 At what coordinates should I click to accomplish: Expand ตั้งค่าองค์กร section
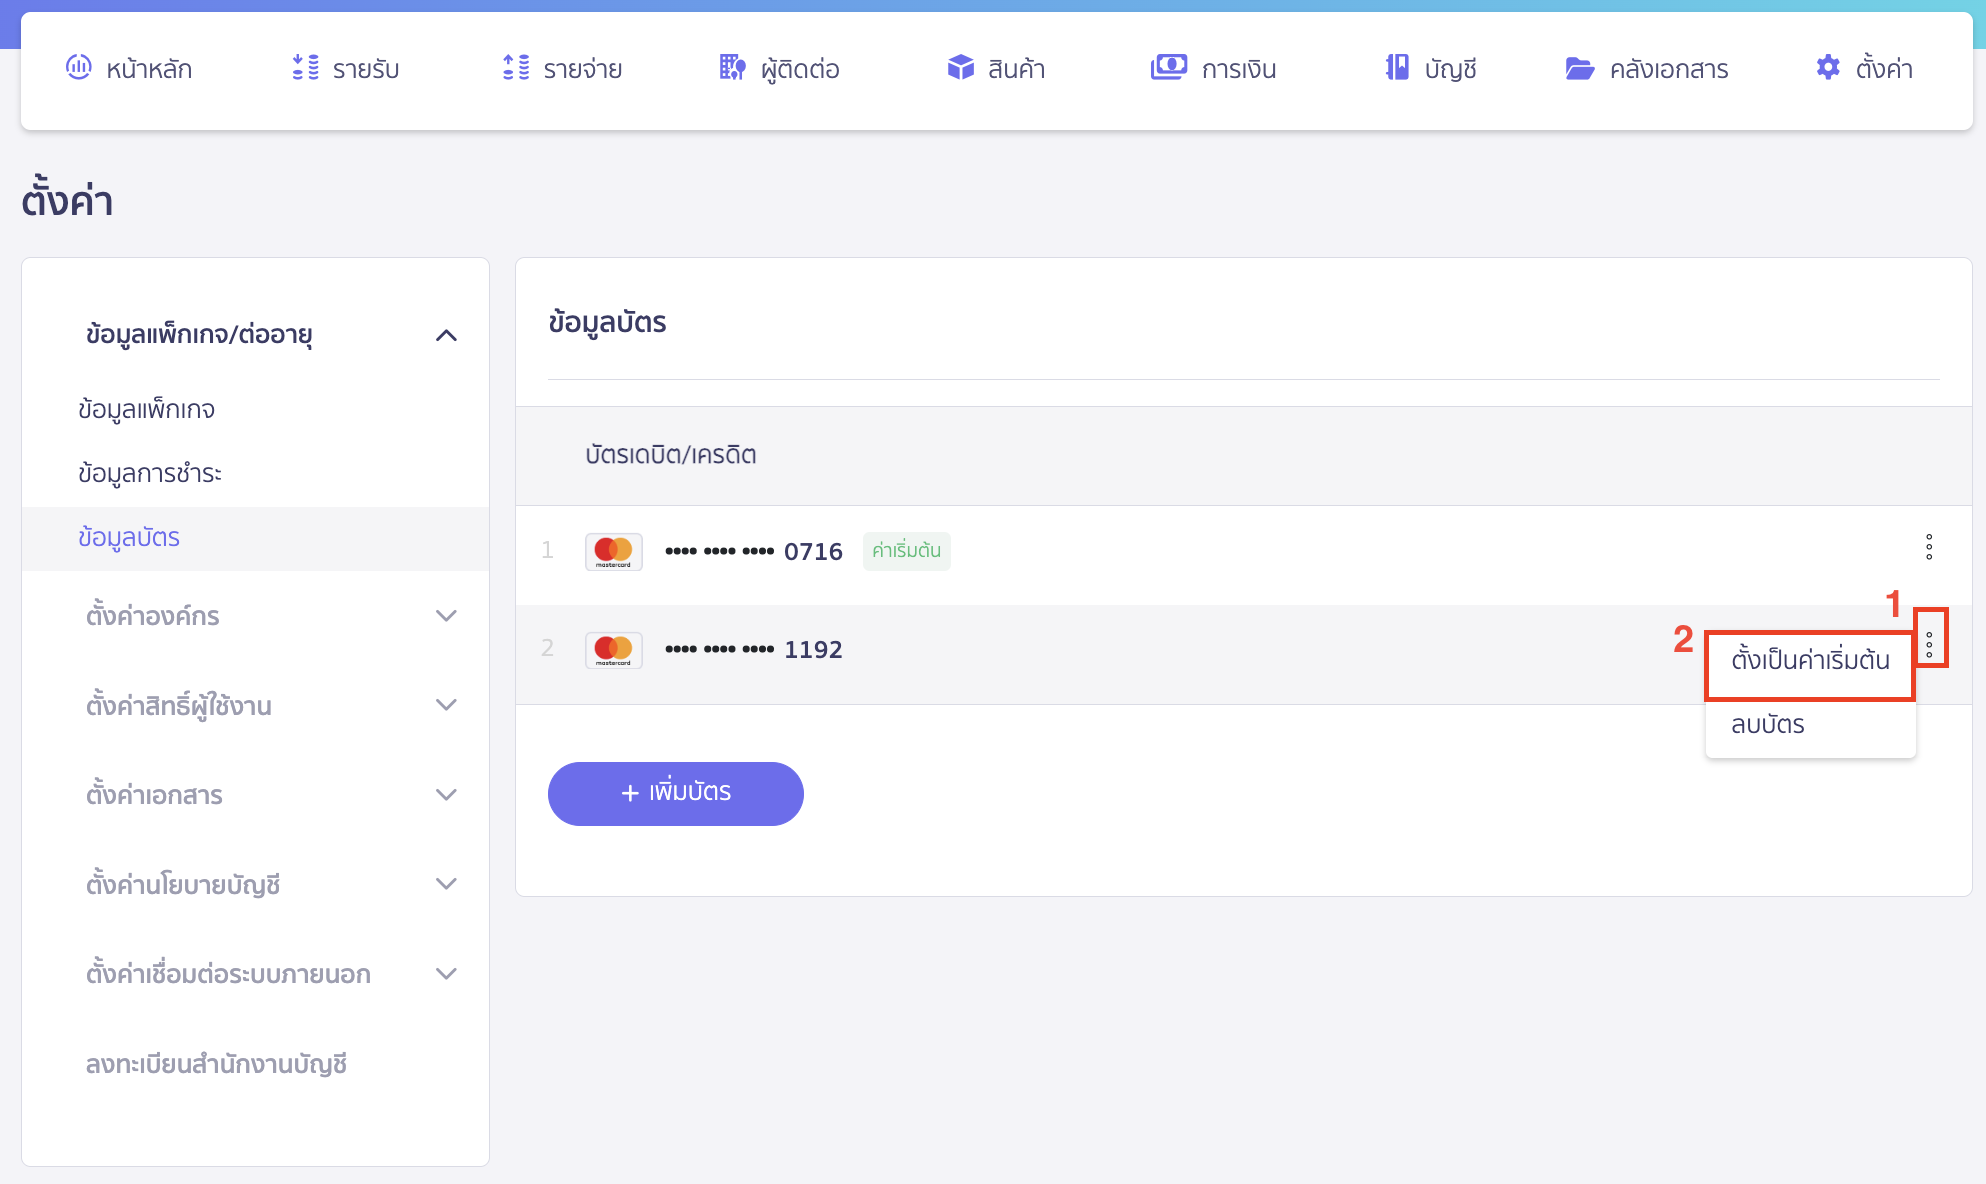pyautogui.click(x=446, y=615)
